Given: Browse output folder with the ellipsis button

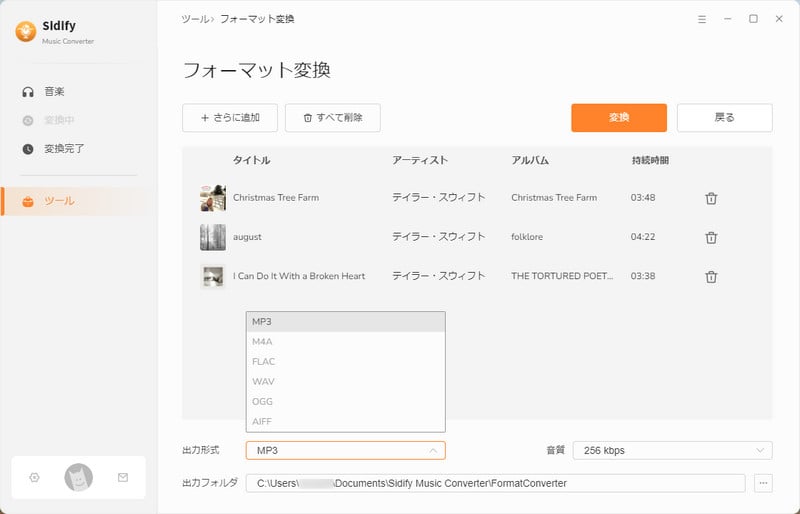Looking at the screenshot, I should (763, 483).
